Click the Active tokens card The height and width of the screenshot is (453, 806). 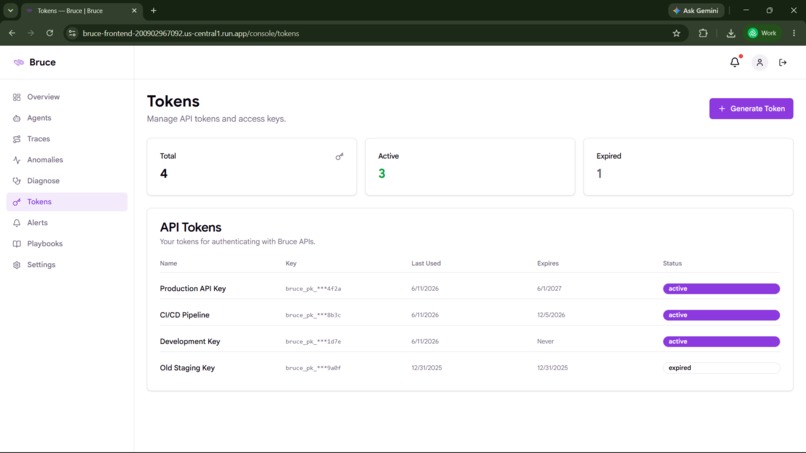[470, 167]
